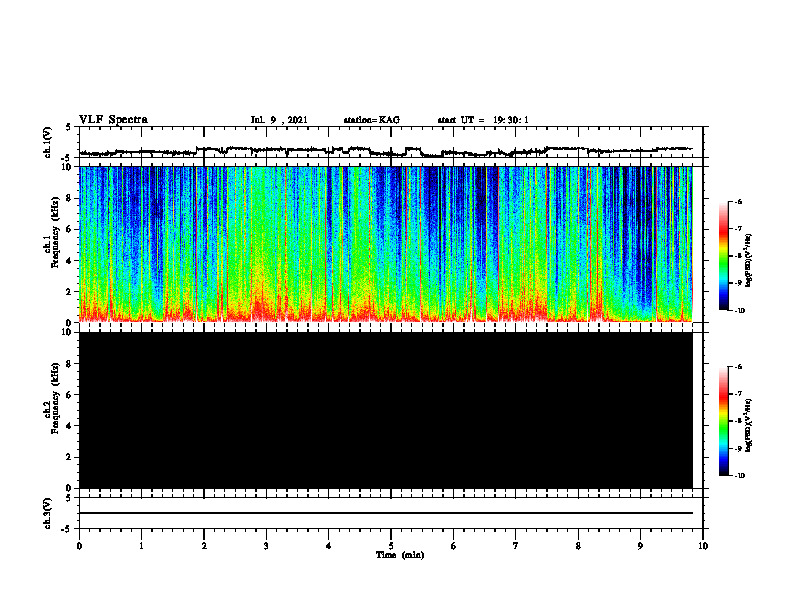Screen dimensions: 792x612
Task: Click the "-8" label on ch.2 color bar
Action: pos(738,421)
